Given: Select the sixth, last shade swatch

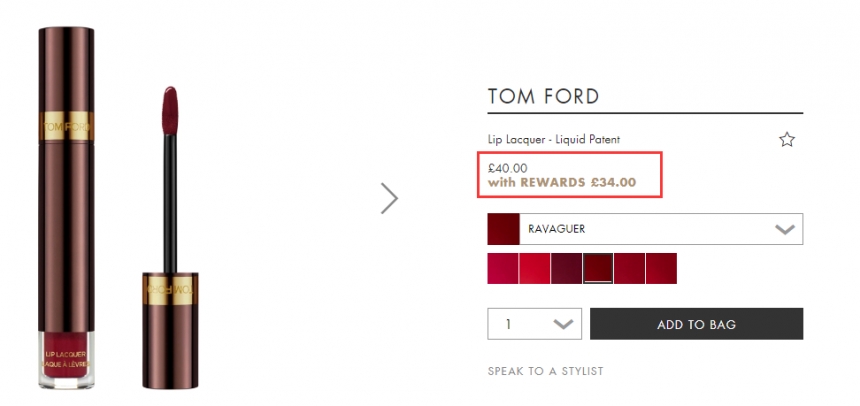Looking at the screenshot, I should (661, 268).
